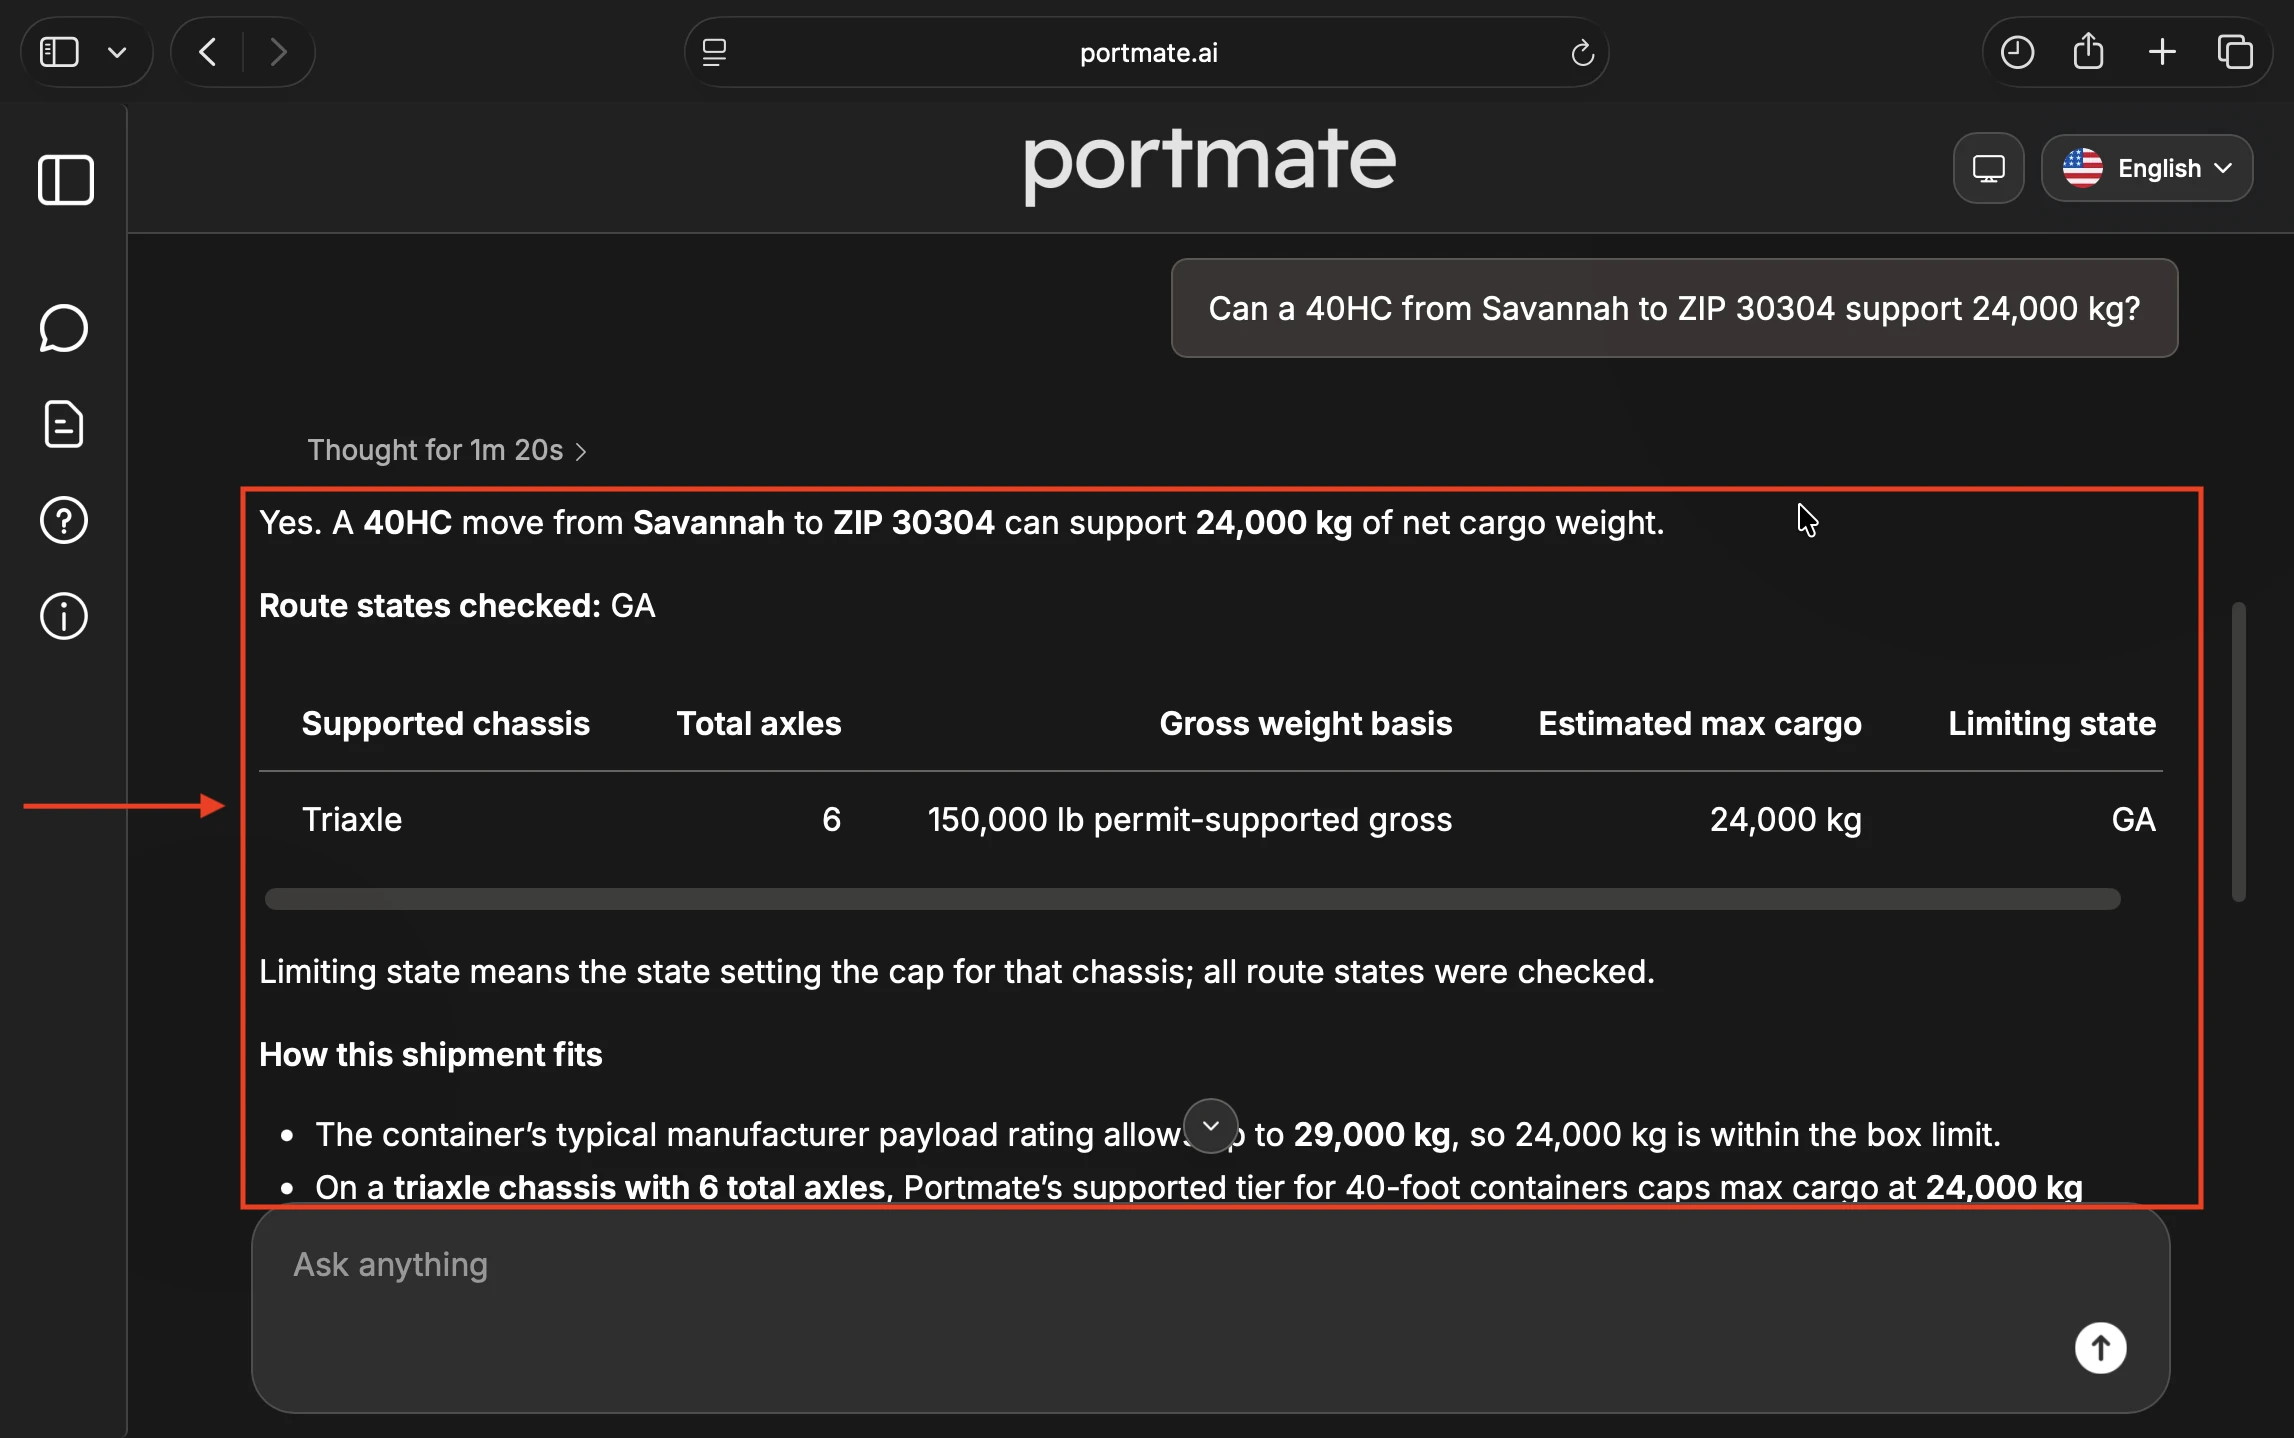Image resolution: width=2294 pixels, height=1438 pixels.
Task: Open the info circle icon in sidebar
Action: tap(64, 616)
